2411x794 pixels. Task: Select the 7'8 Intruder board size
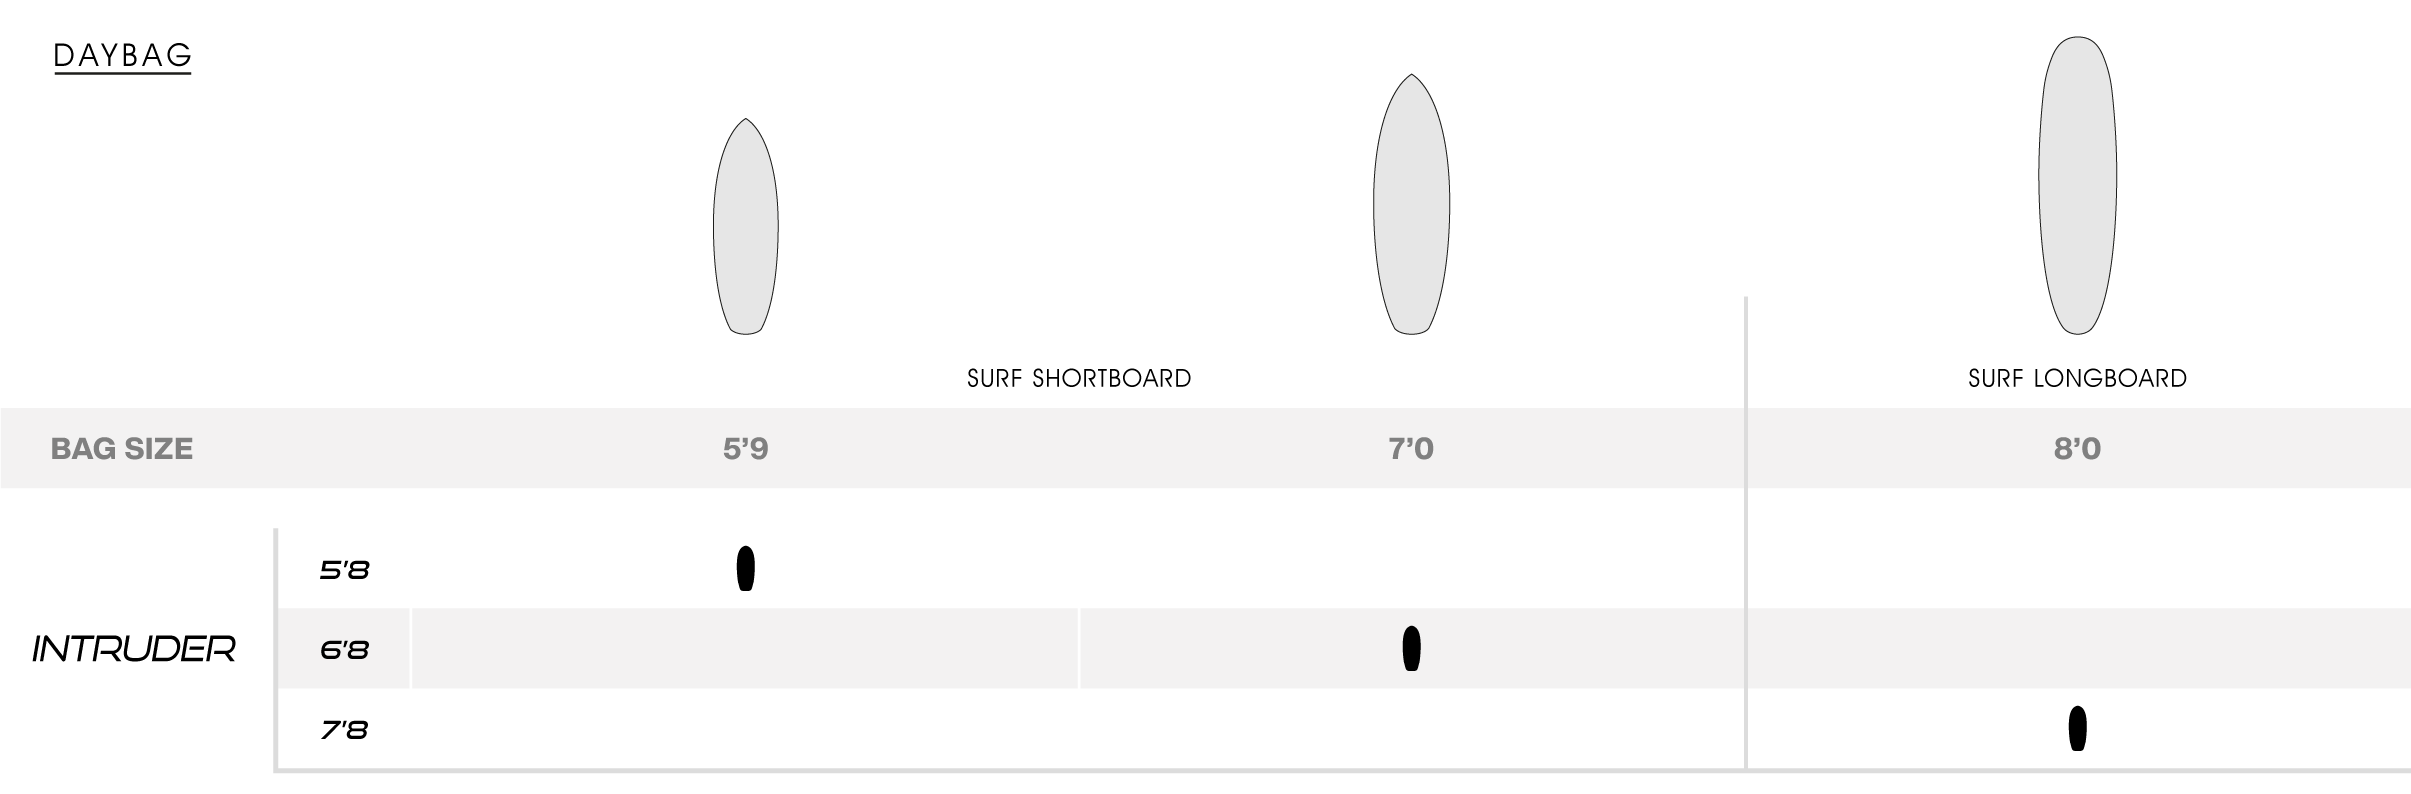[x=344, y=730]
